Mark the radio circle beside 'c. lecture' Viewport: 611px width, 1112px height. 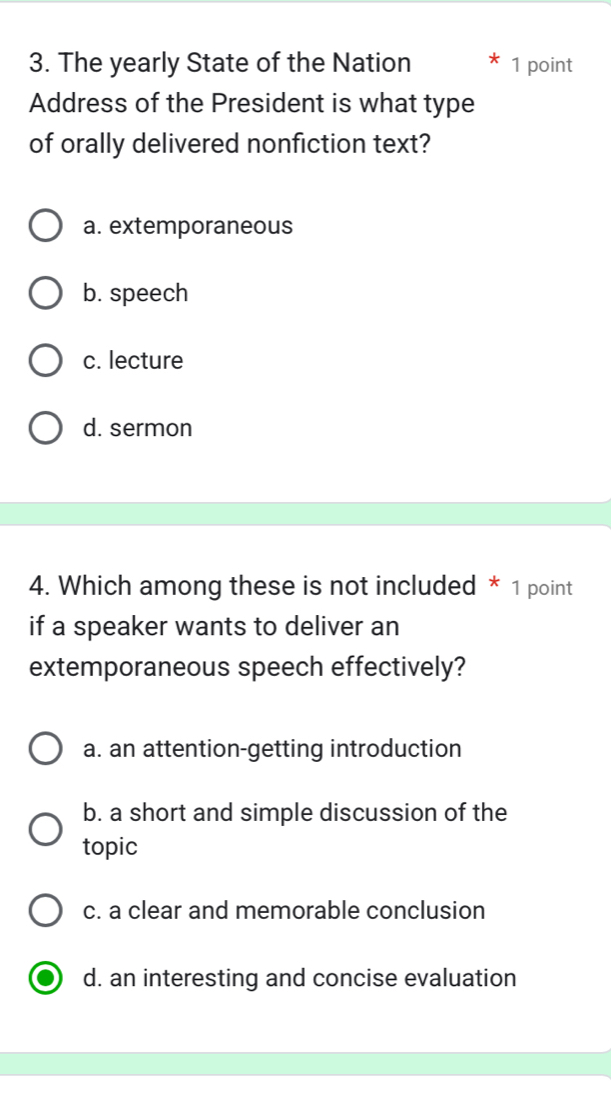[x=45, y=361]
